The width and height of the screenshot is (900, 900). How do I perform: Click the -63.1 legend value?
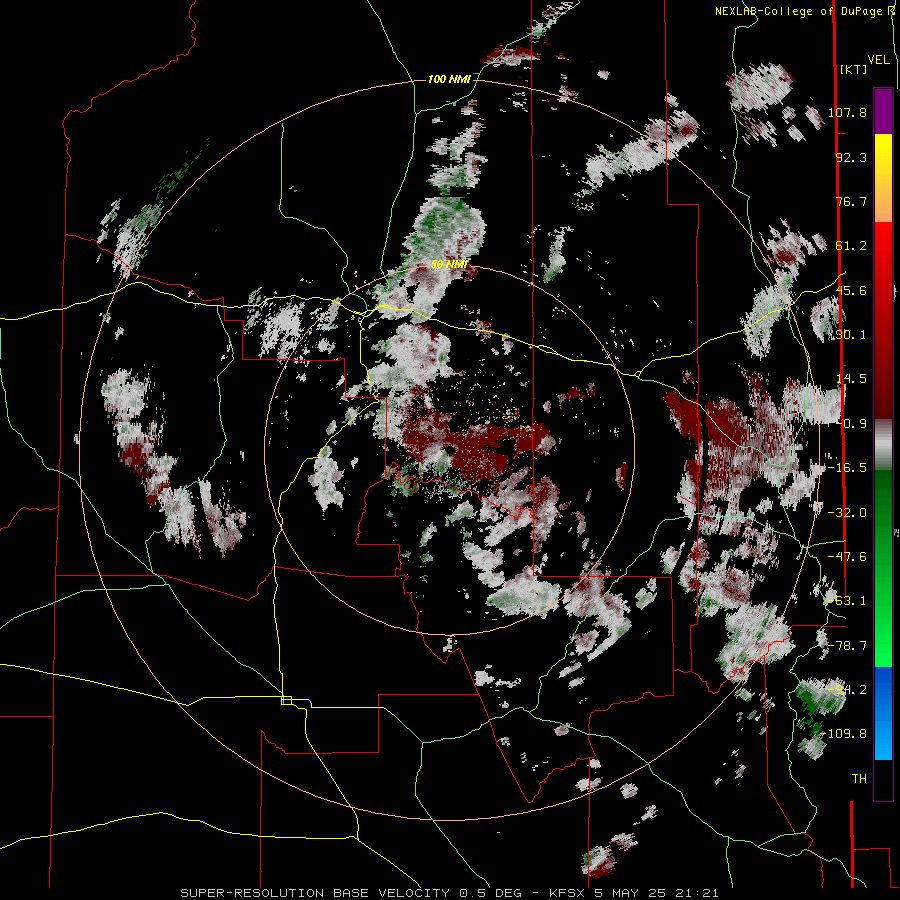(847, 601)
